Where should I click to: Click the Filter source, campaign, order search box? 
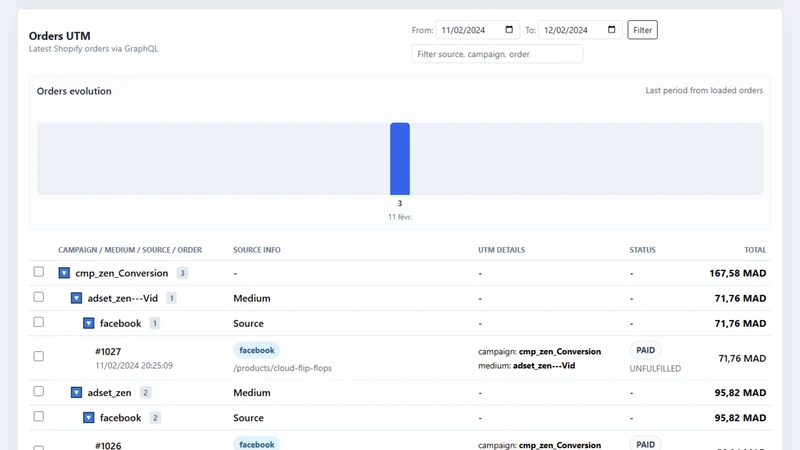pyautogui.click(x=497, y=54)
